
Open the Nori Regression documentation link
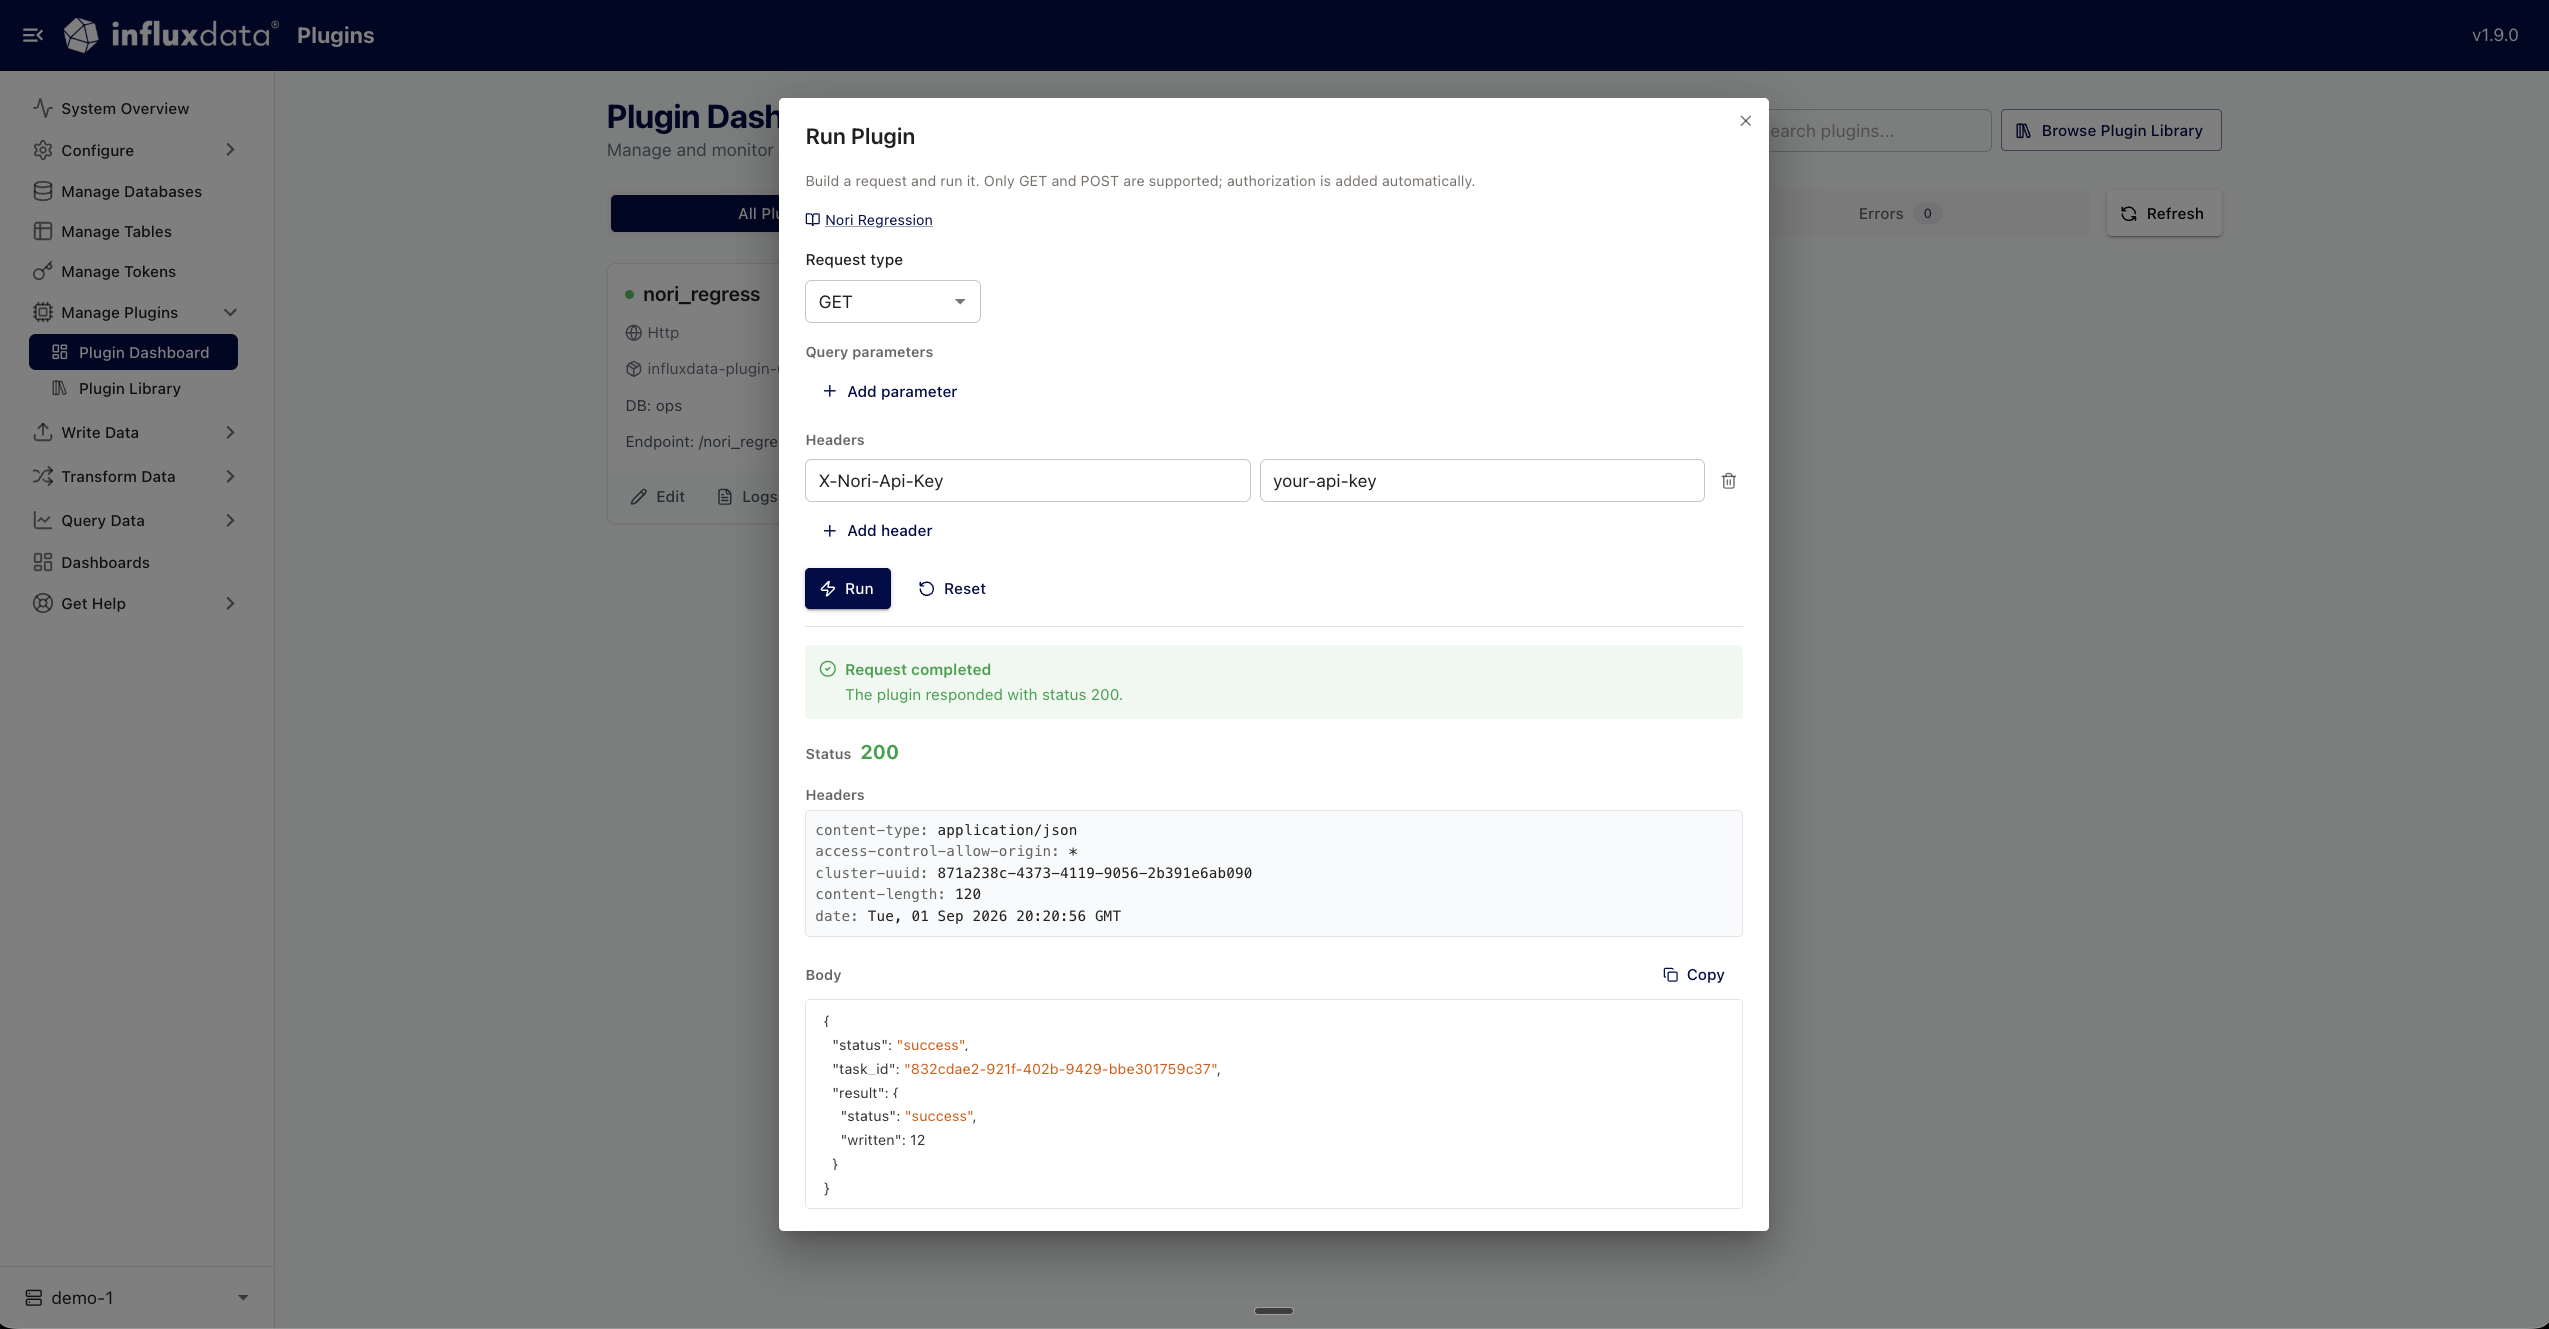click(878, 220)
